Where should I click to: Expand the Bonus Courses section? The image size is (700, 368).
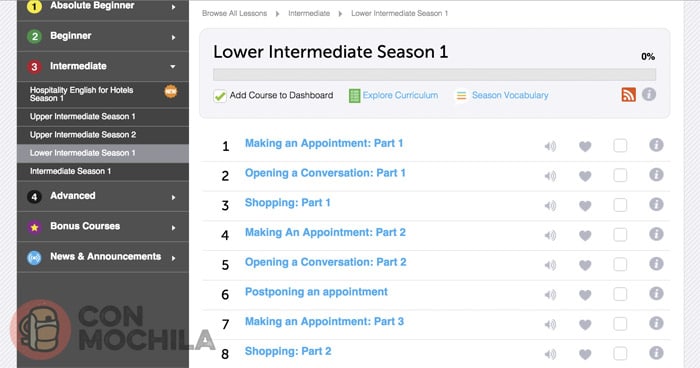103,226
